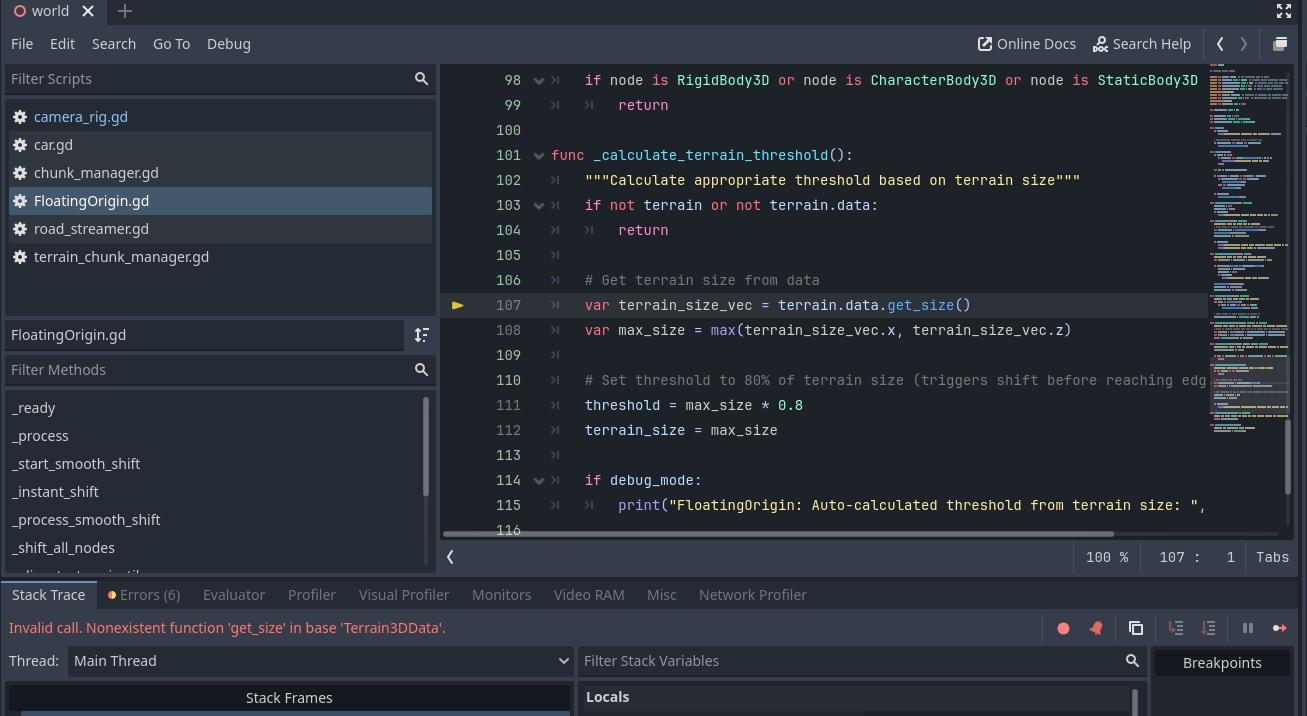Collapse the code fold arrow at line 103

coord(538,205)
